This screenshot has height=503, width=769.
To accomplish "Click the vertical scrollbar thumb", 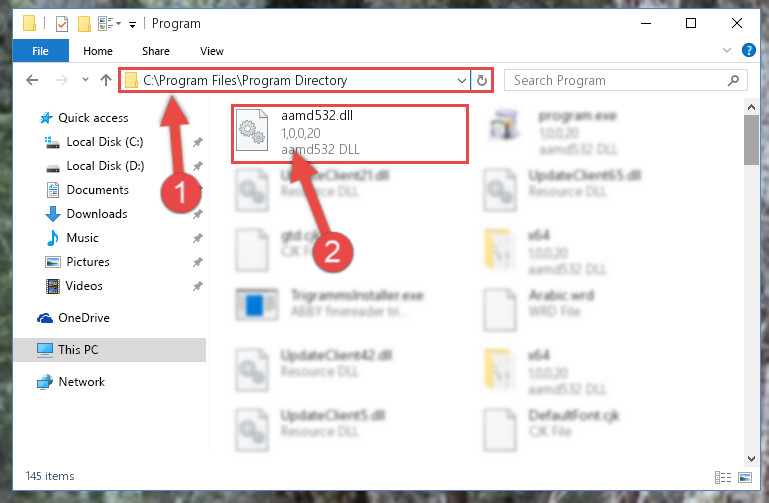I will pyautogui.click(x=751, y=140).
